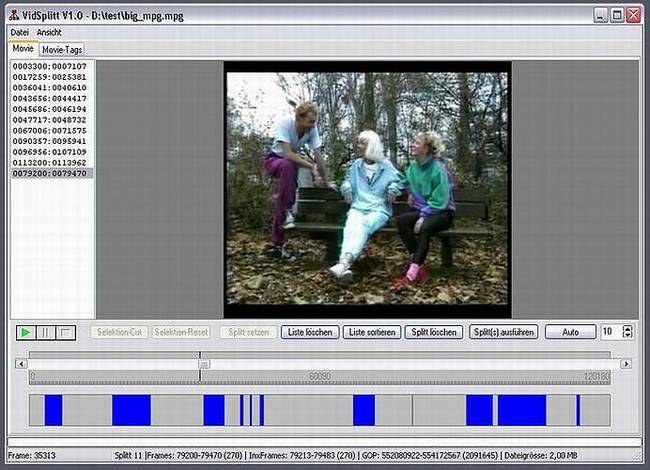
Task: Click the frame position slider thumb
Action: click(x=204, y=364)
